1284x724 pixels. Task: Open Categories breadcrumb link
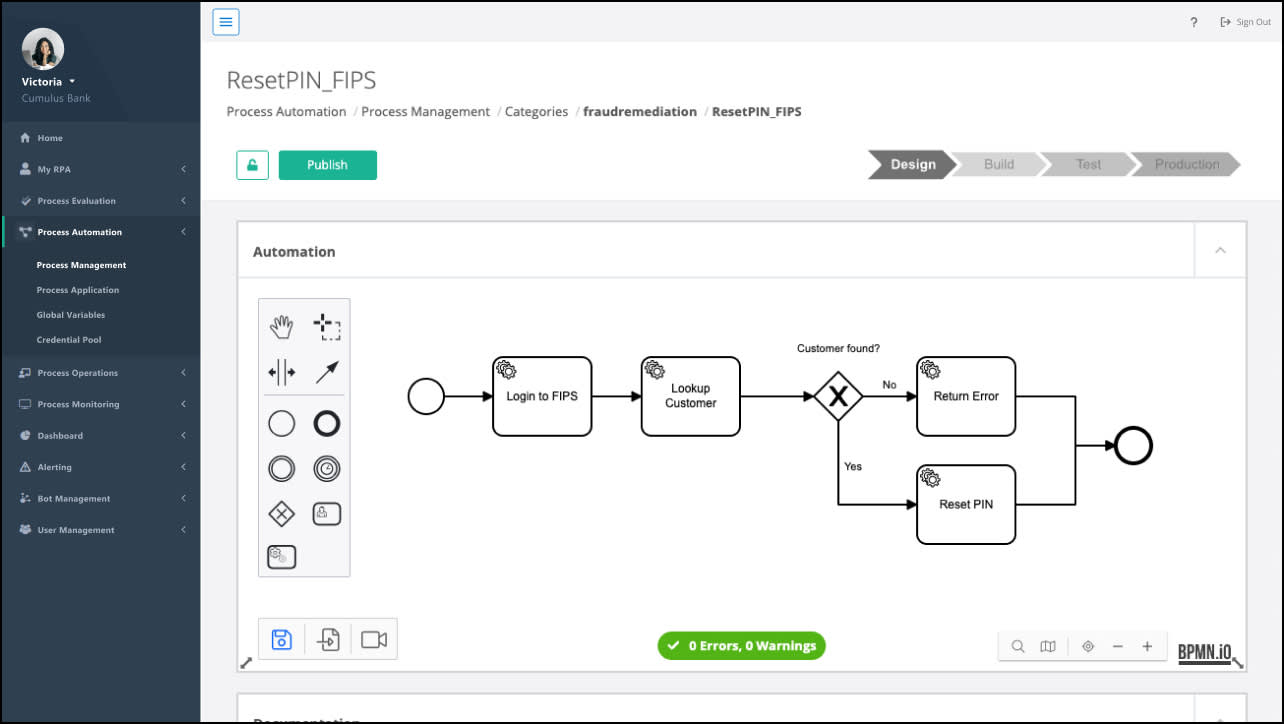pyautogui.click(x=536, y=112)
